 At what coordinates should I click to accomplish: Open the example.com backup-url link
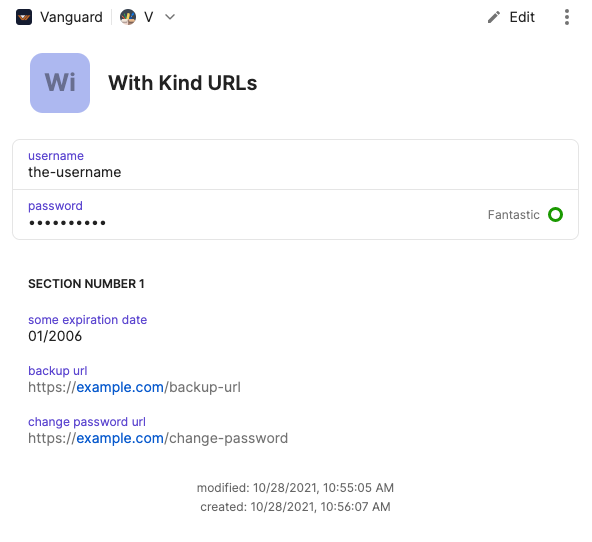[134, 387]
